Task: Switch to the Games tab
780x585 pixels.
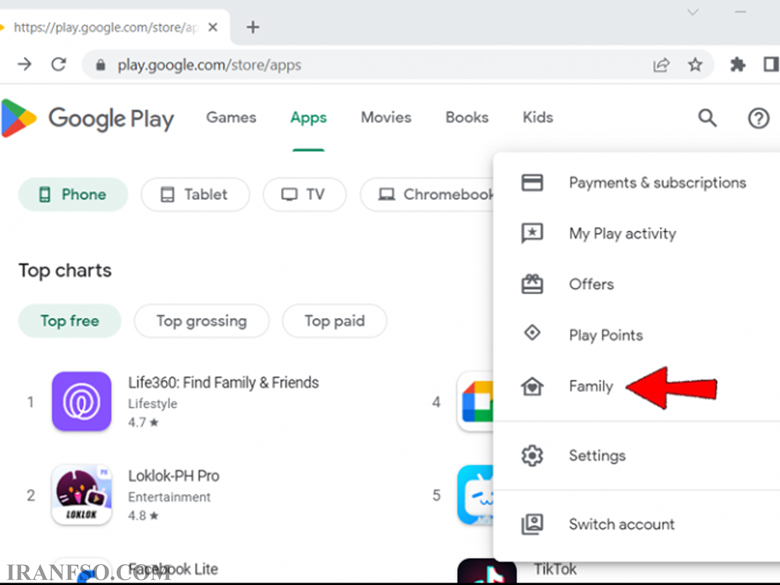Action: 231,117
